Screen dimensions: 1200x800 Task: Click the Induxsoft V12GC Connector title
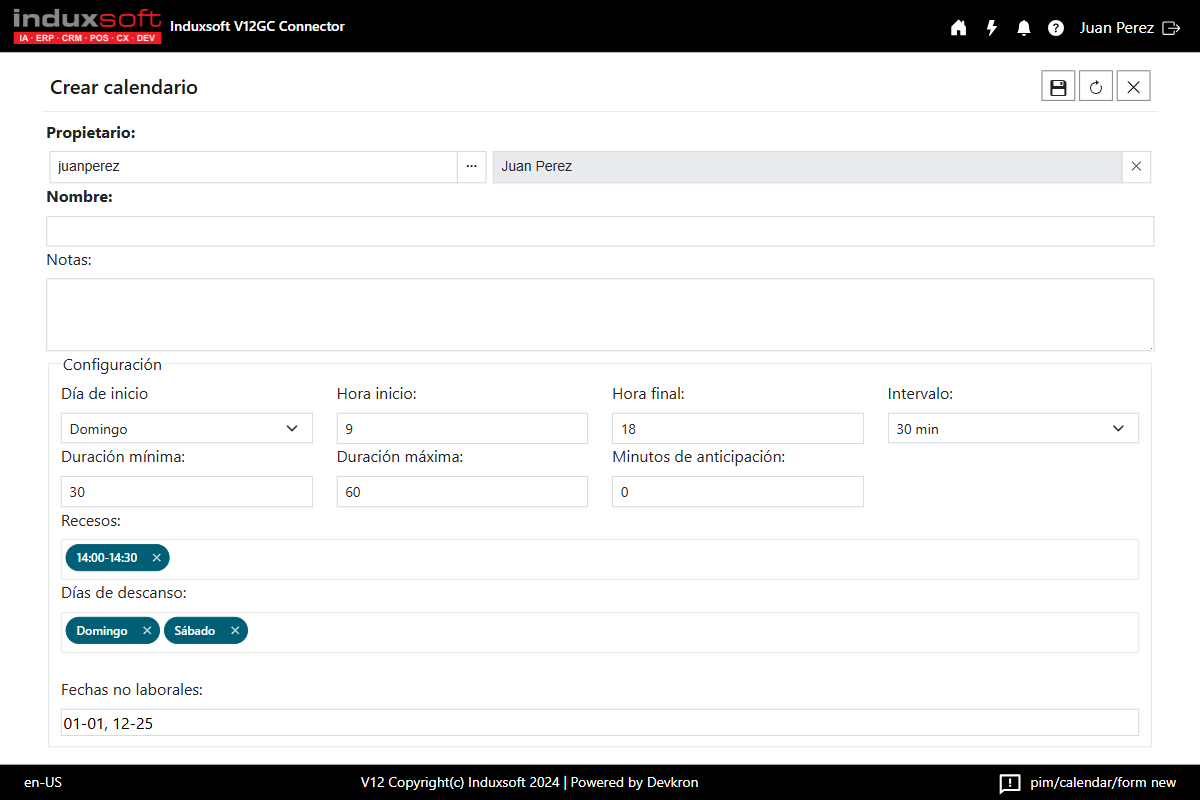click(x=257, y=26)
